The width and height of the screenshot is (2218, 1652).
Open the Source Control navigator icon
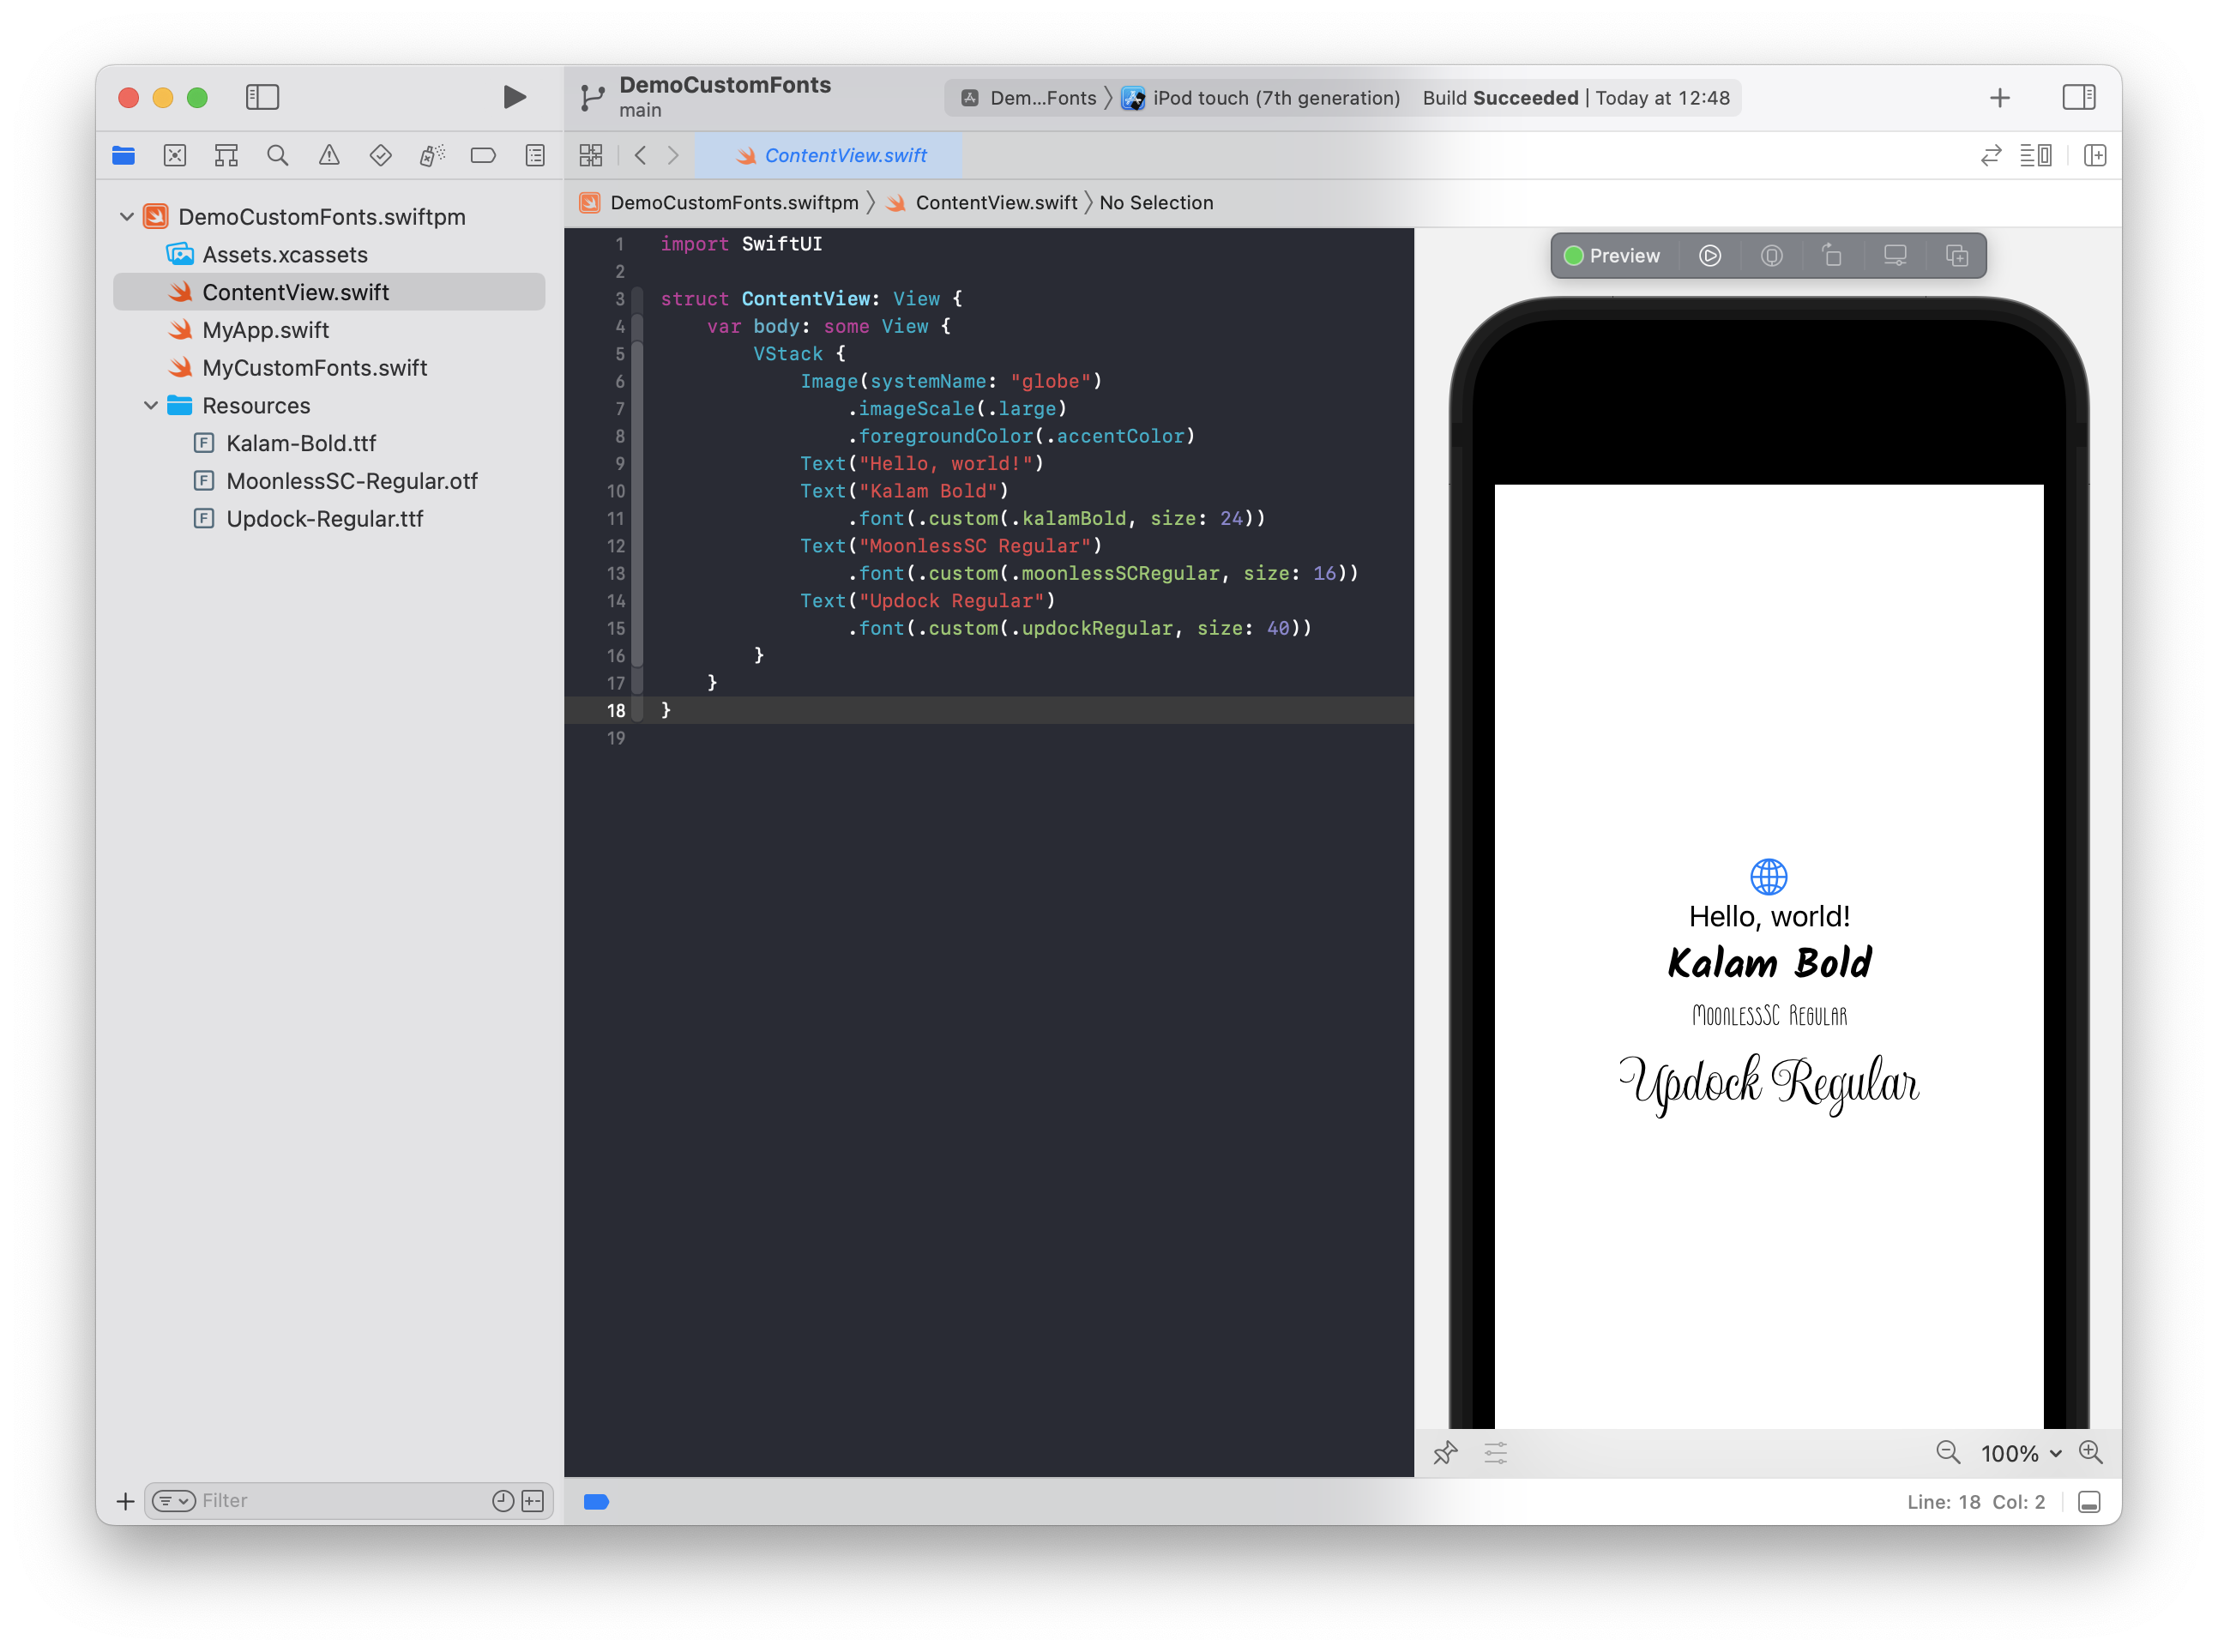click(175, 155)
